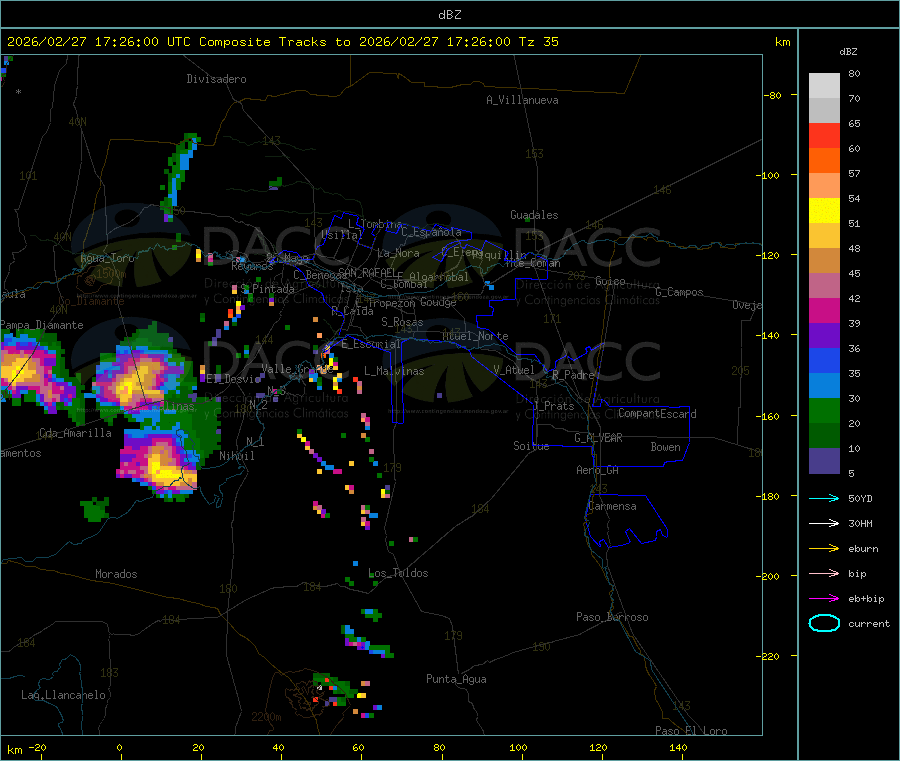
Task: Click the 'J_Prats' map label
Action: [x=553, y=406]
